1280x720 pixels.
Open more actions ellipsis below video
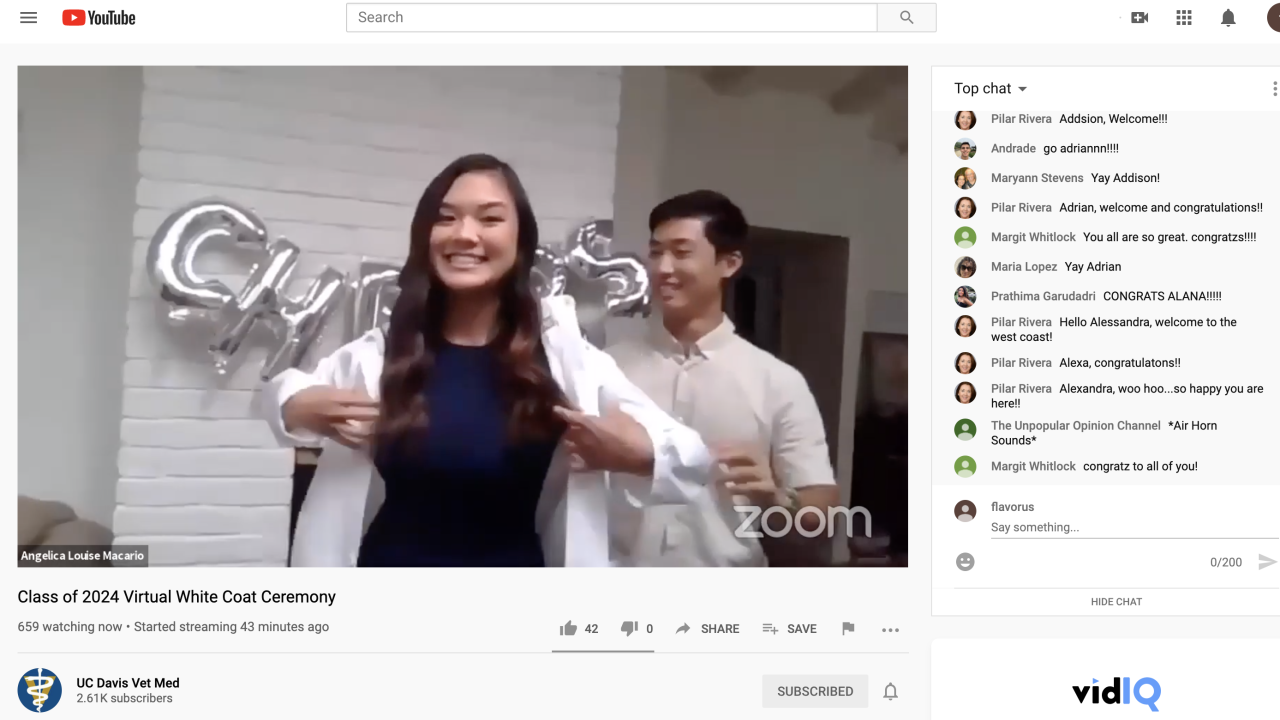click(x=890, y=629)
